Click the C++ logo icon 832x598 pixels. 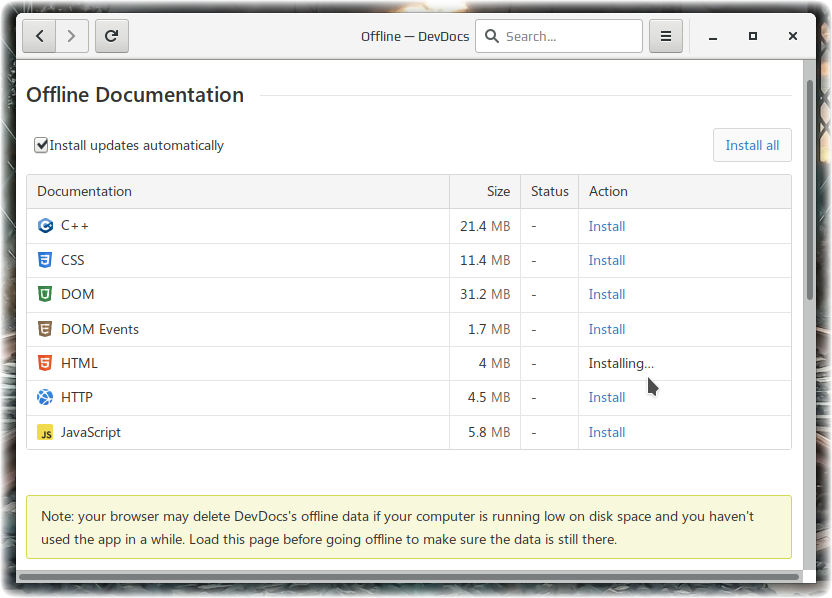click(45, 226)
